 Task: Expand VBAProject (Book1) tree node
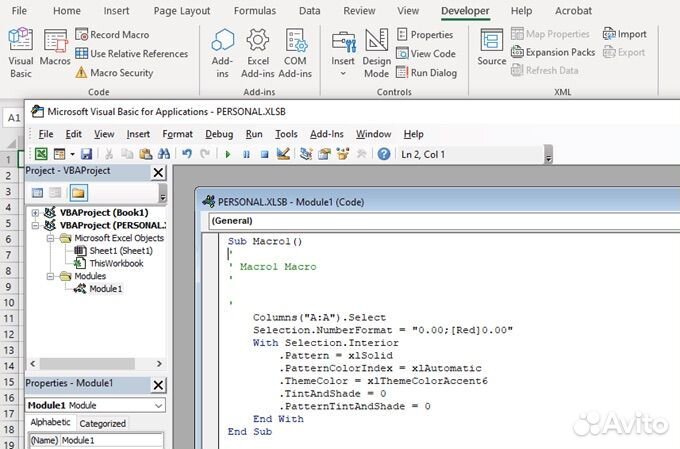click(36, 213)
